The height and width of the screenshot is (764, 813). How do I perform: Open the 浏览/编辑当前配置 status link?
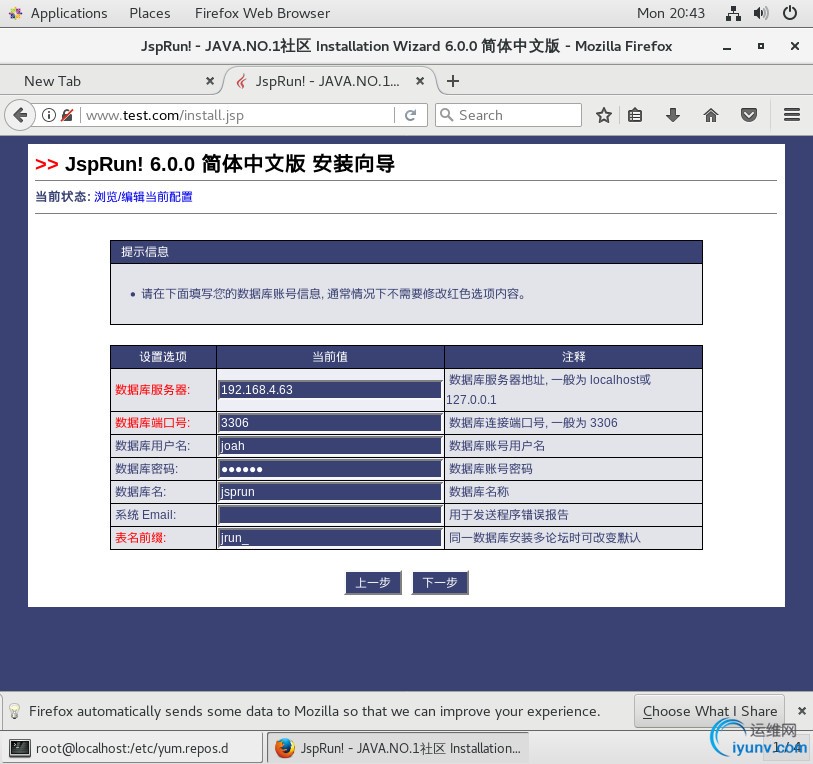(x=143, y=197)
